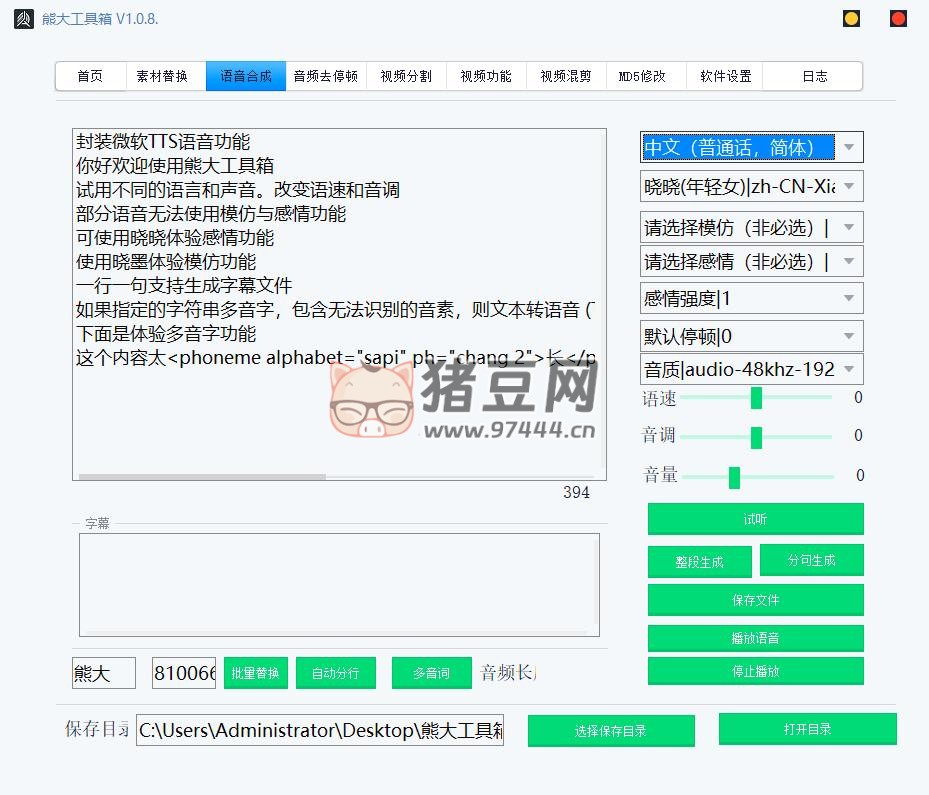The height and width of the screenshot is (795, 929).
Task: Click the yellow minimize circle button
Action: click(x=851, y=18)
